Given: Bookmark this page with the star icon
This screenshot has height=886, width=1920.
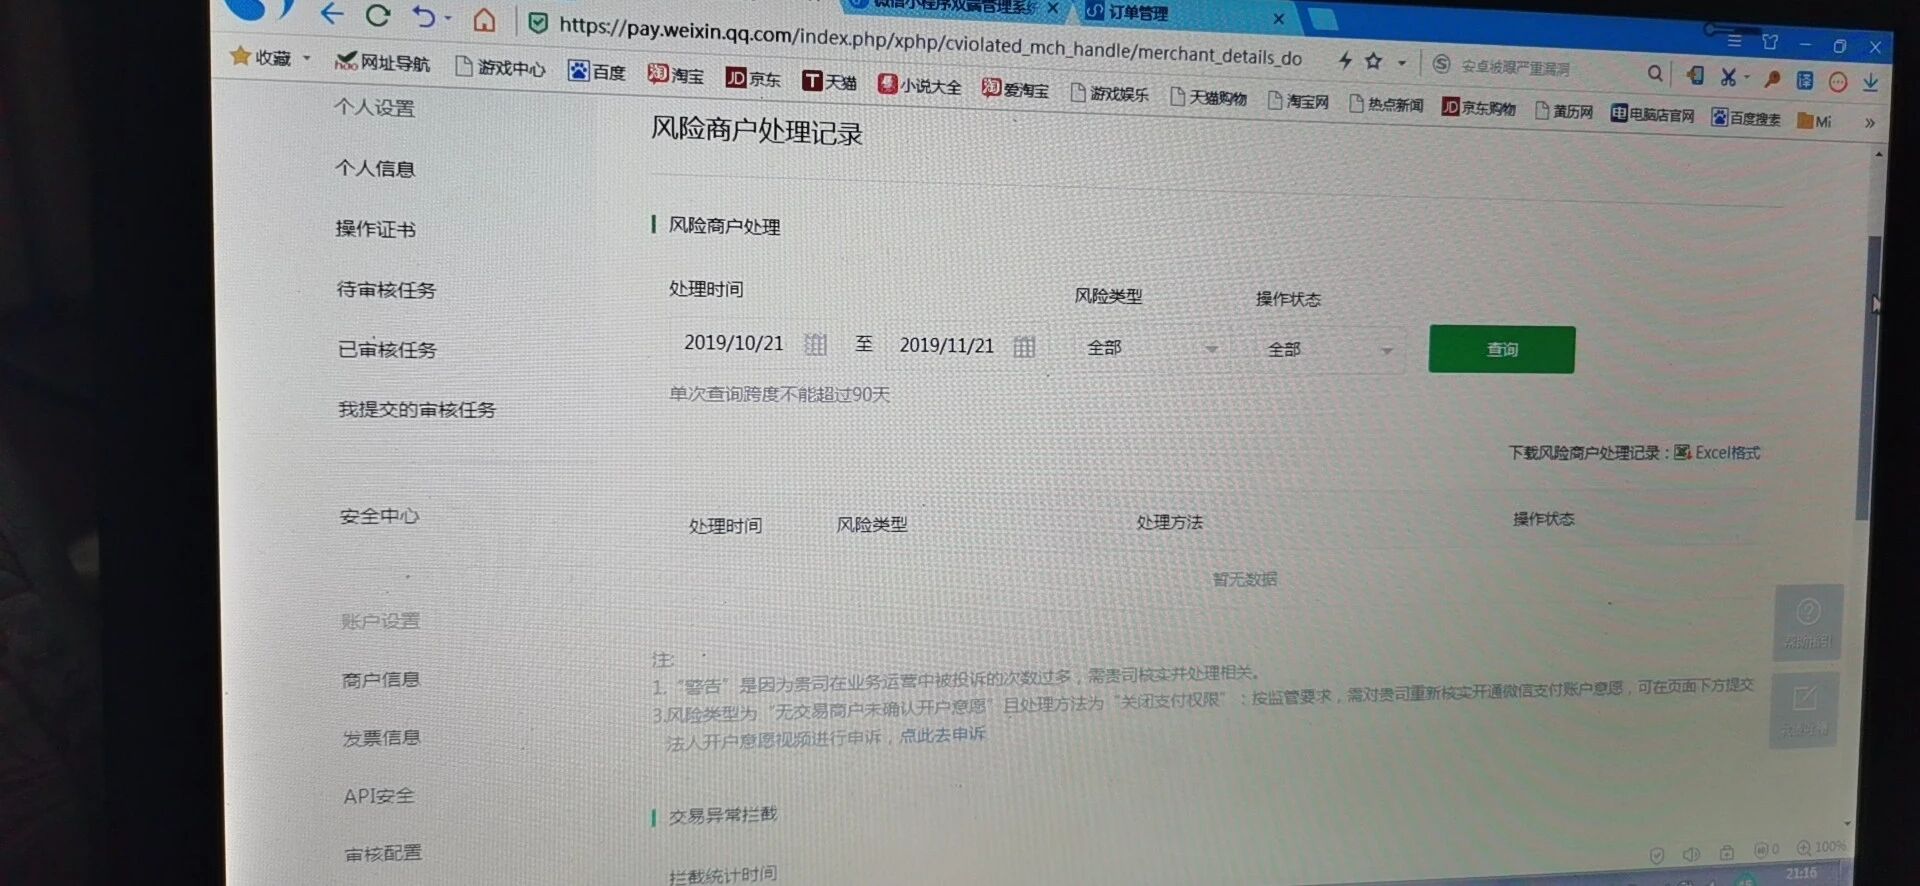Looking at the screenshot, I should [1373, 62].
